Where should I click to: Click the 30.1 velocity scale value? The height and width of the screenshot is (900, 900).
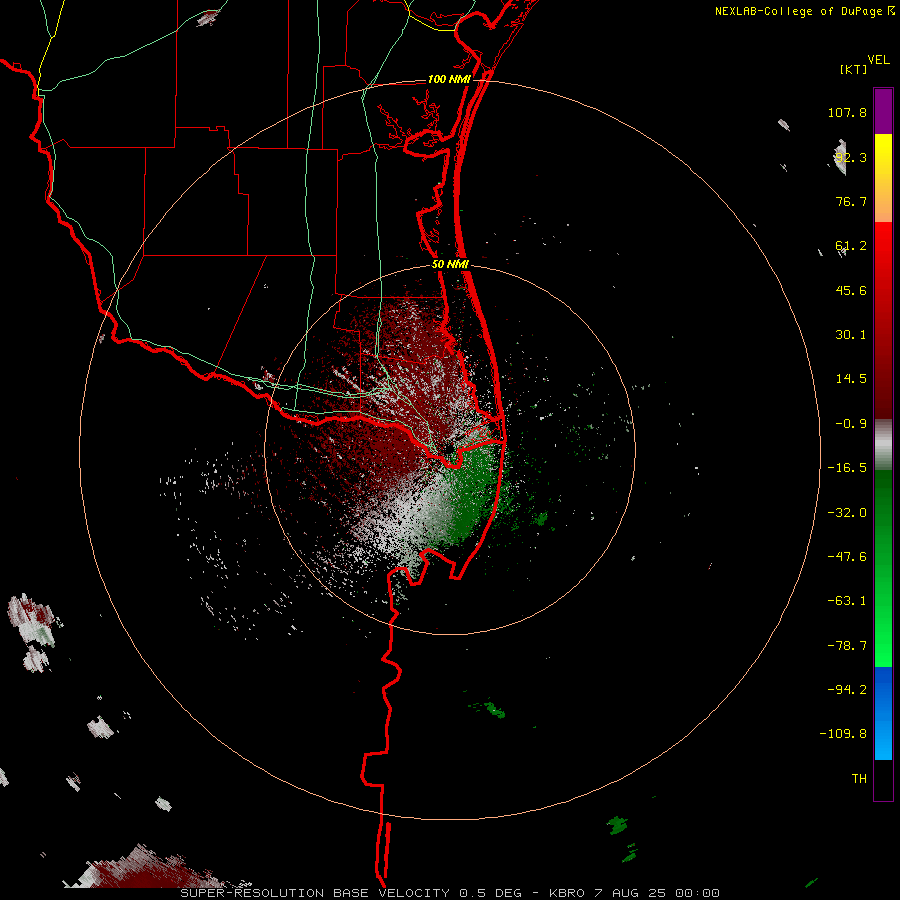tap(851, 335)
